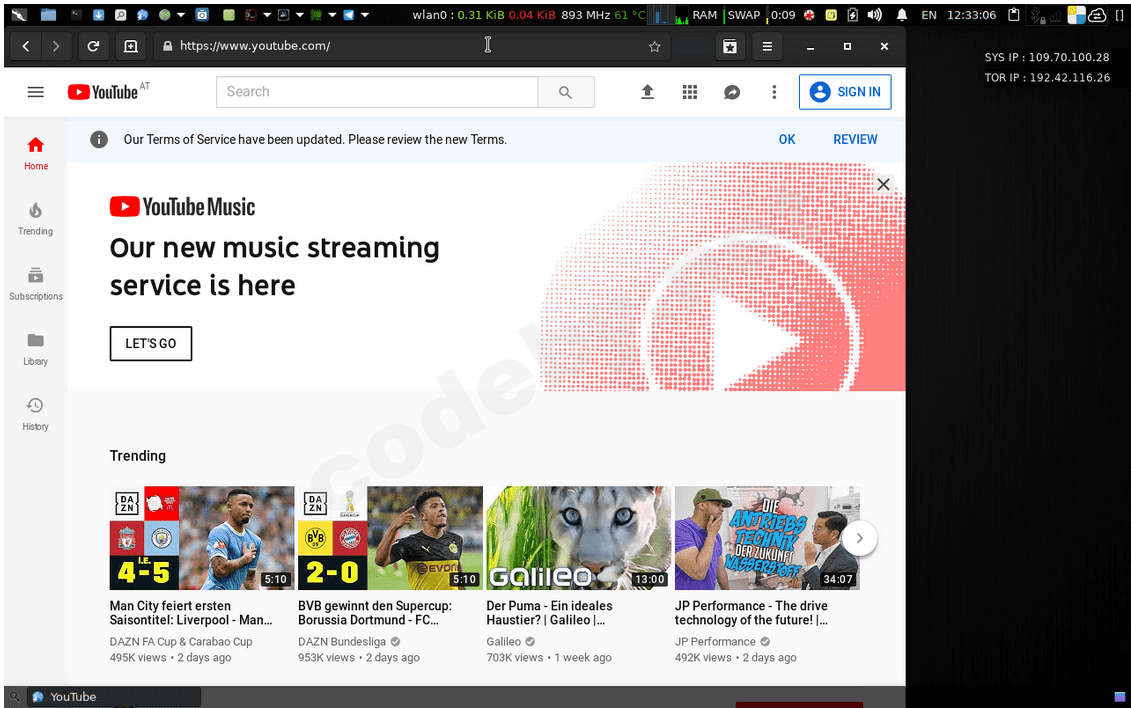Open the messages share icon
This screenshot has width=1131, height=708.
[x=732, y=92]
